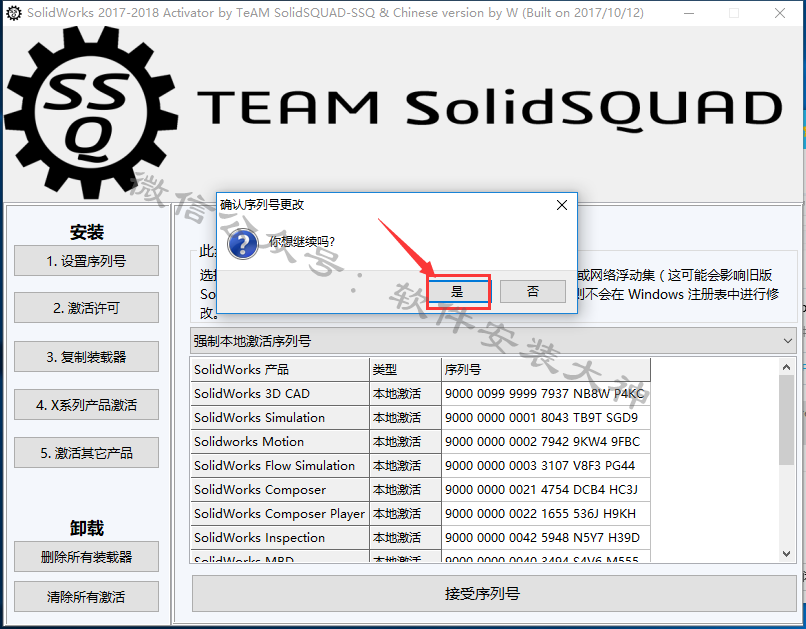
Task: Click 本地激活 type cell for SolidWorks Inspection
Action: (405, 538)
